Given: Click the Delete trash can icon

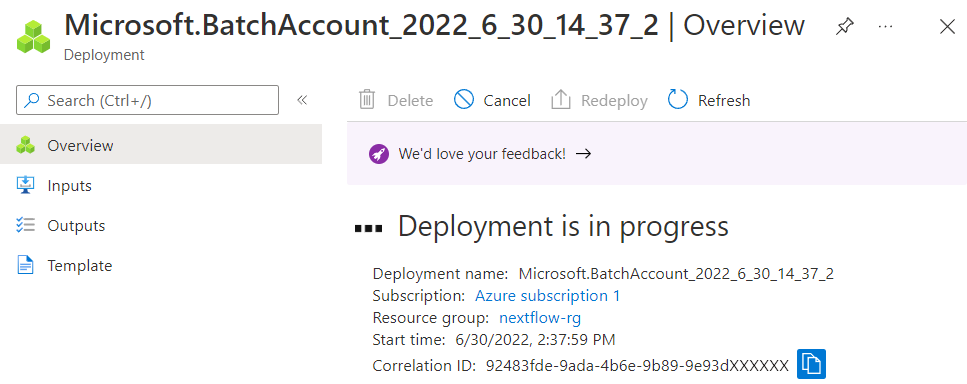Looking at the screenshot, I should pyautogui.click(x=368, y=100).
